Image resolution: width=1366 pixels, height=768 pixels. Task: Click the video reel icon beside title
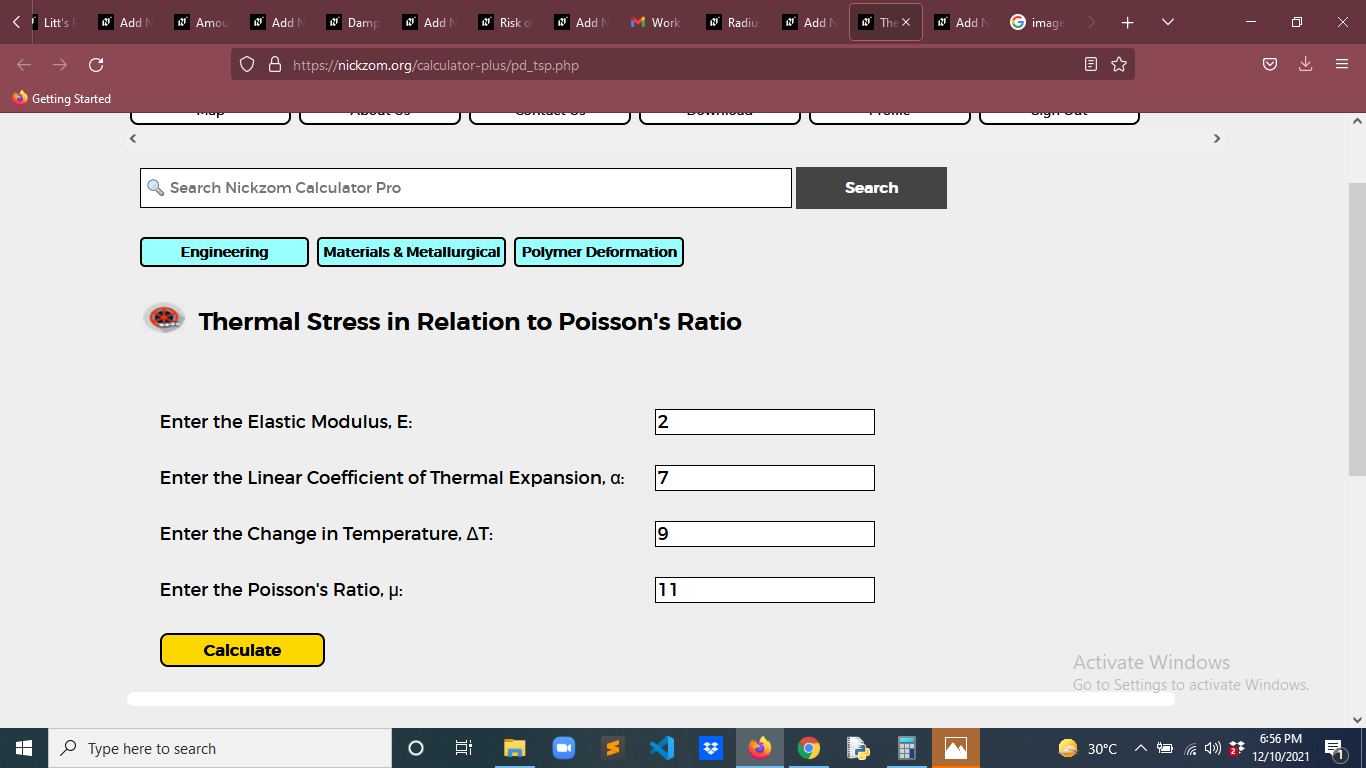click(x=164, y=318)
